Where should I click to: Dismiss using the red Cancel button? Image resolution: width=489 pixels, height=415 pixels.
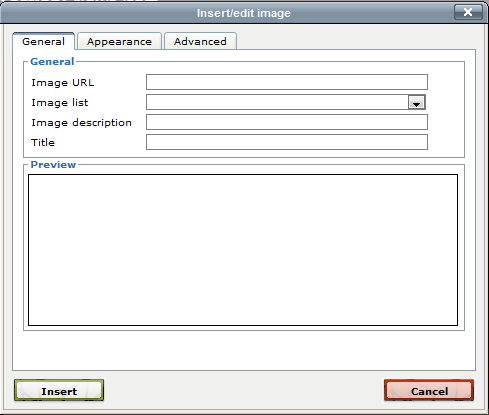click(429, 390)
